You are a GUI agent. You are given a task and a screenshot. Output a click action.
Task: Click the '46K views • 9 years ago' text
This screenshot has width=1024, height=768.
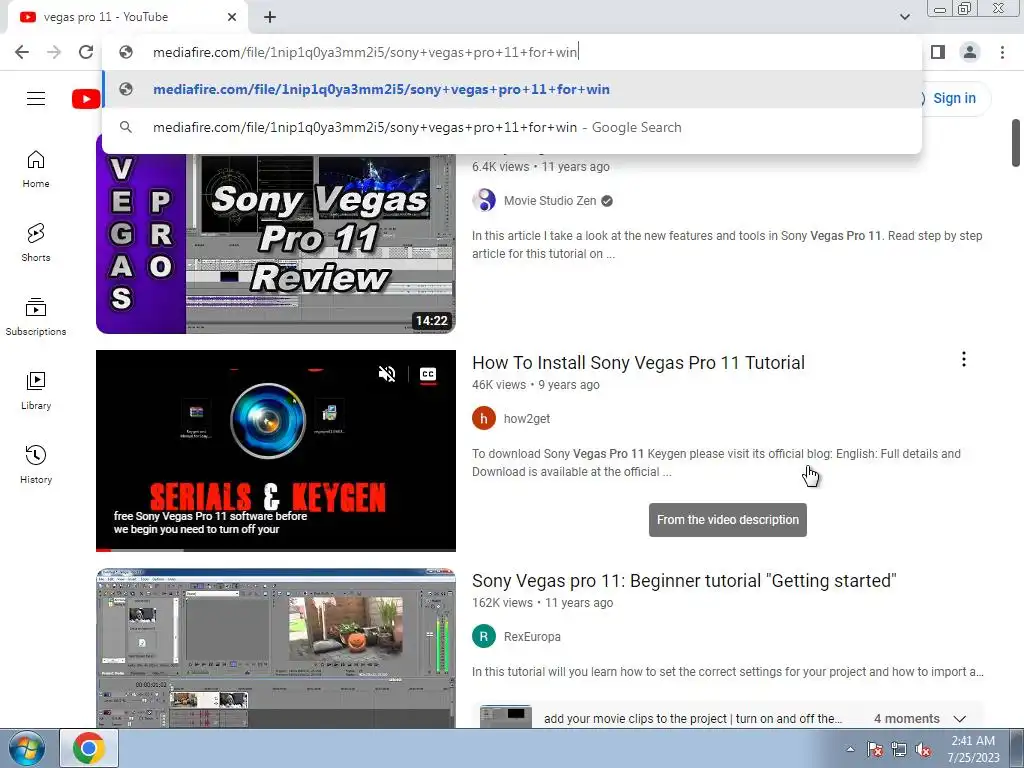coord(536,385)
